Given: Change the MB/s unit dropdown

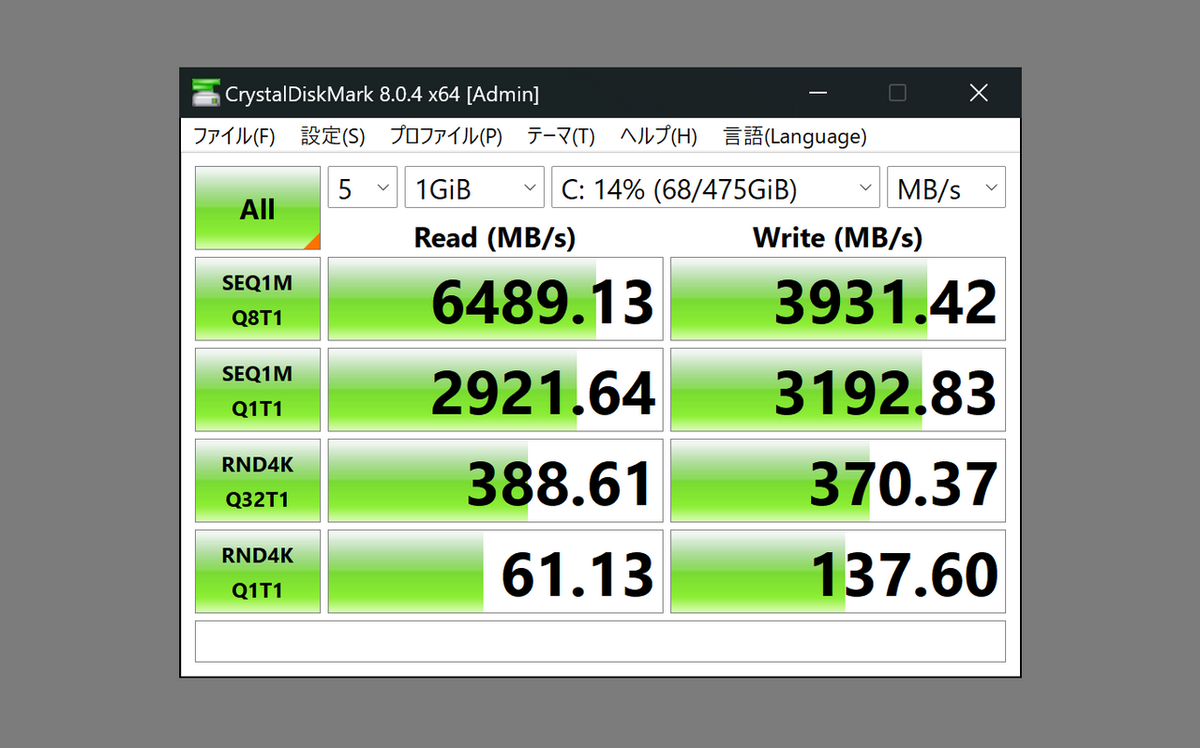Looking at the screenshot, I should click(946, 188).
